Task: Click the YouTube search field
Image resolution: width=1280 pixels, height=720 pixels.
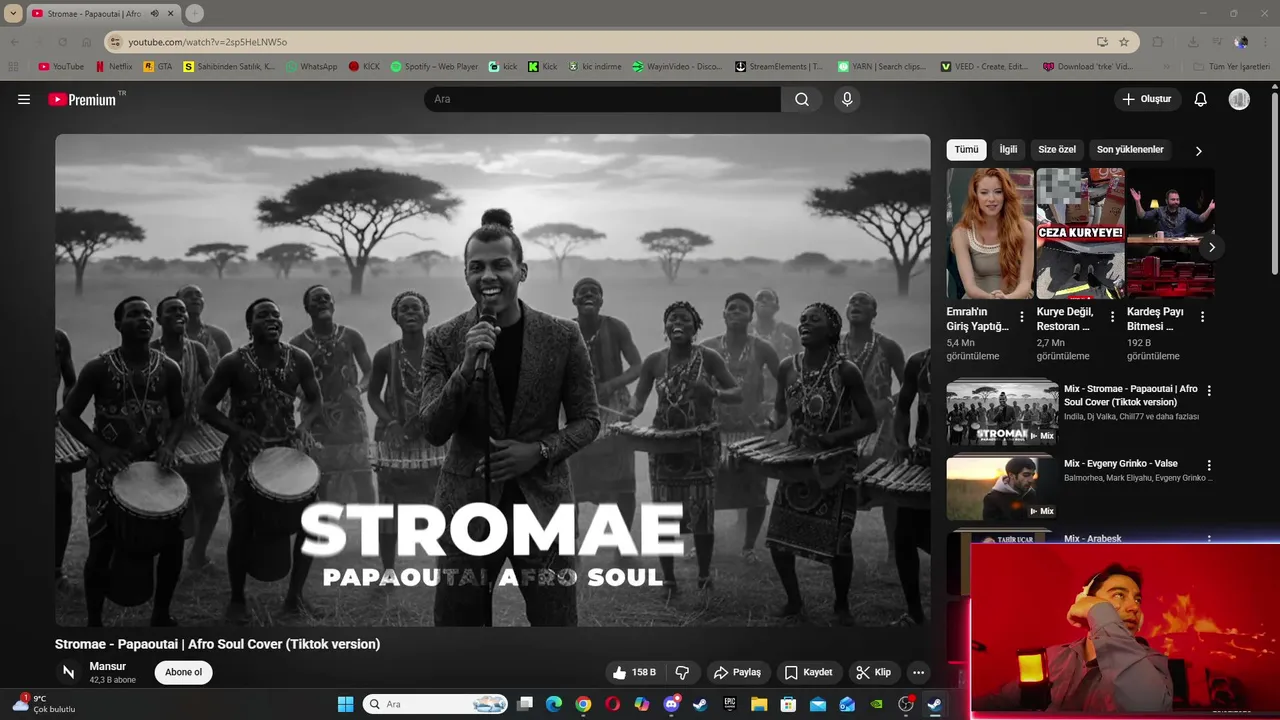Action: pyautogui.click(x=602, y=99)
